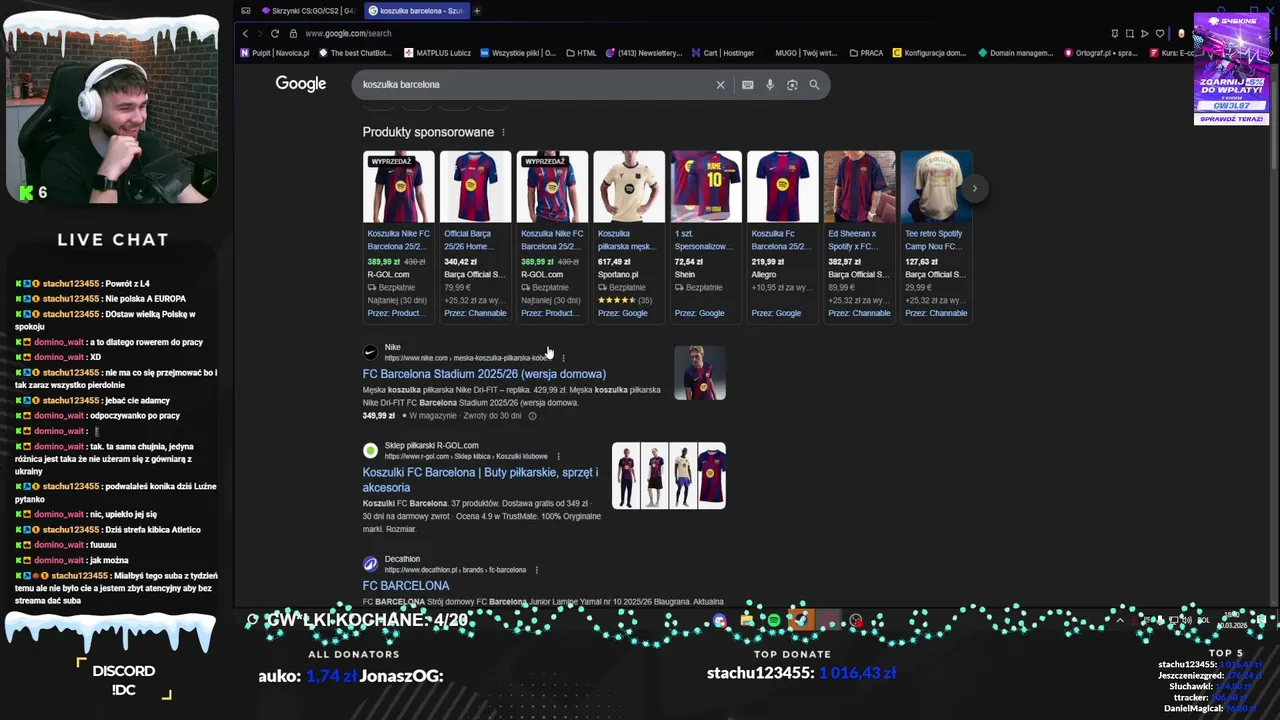
Task: Reload the Google results page
Action: [275, 33]
